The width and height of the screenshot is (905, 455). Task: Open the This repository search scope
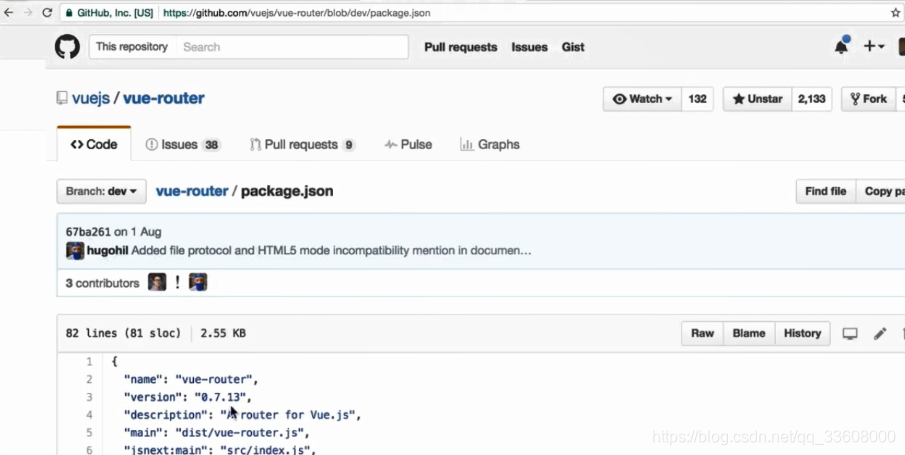click(x=132, y=47)
